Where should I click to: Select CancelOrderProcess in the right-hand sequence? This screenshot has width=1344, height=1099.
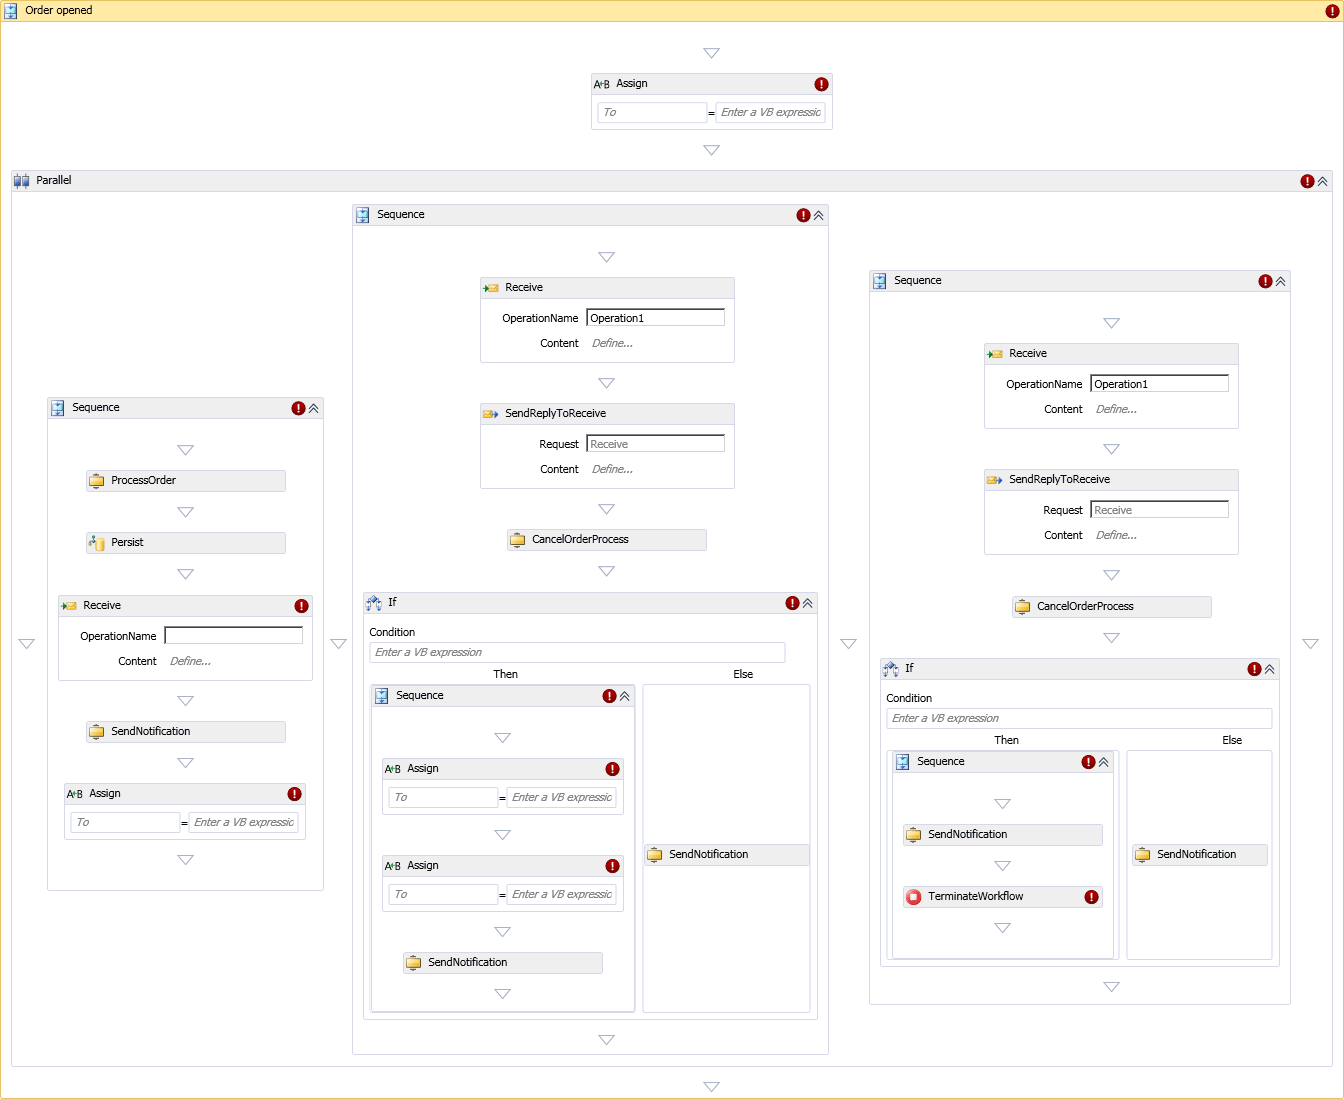click(1112, 607)
